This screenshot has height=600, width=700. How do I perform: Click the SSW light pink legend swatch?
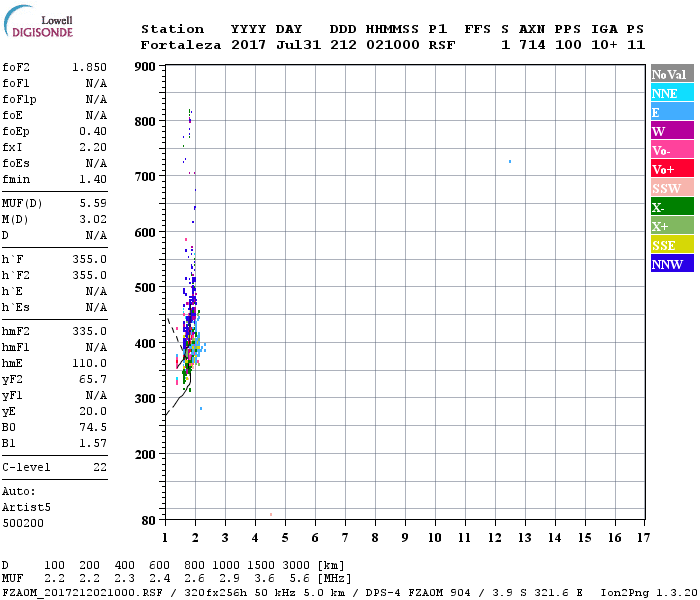[672, 188]
